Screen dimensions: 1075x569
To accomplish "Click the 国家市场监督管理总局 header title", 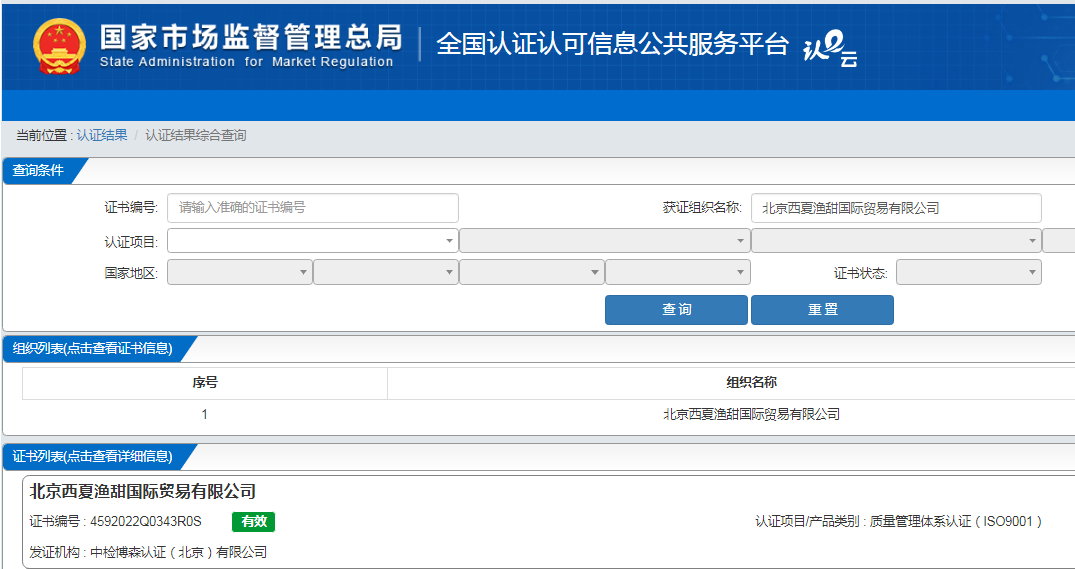I will click(251, 38).
